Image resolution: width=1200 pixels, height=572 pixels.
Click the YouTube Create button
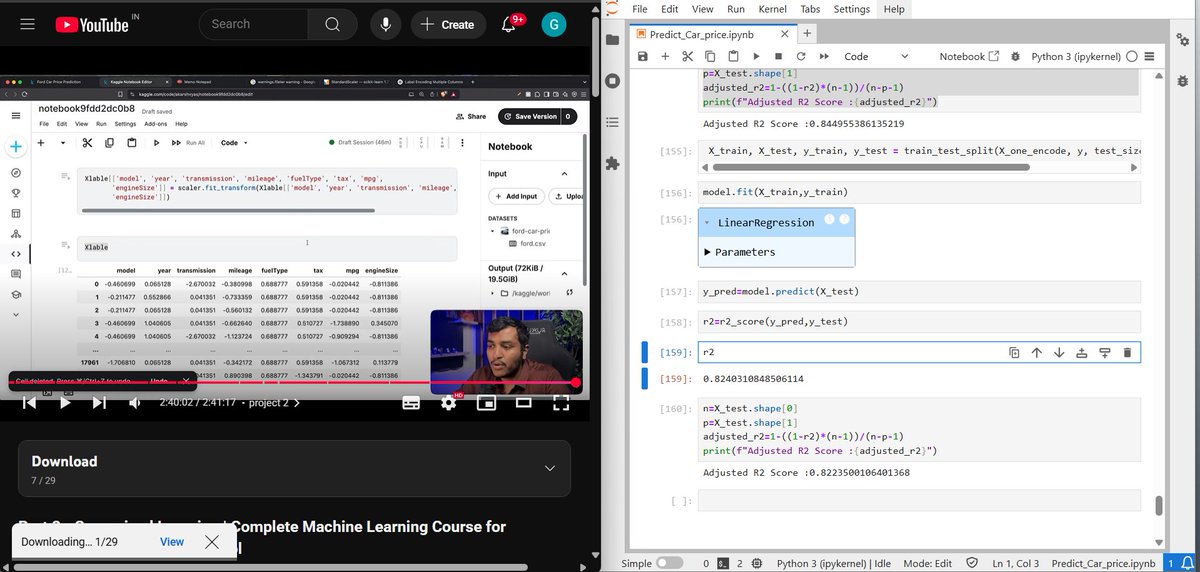(x=447, y=24)
